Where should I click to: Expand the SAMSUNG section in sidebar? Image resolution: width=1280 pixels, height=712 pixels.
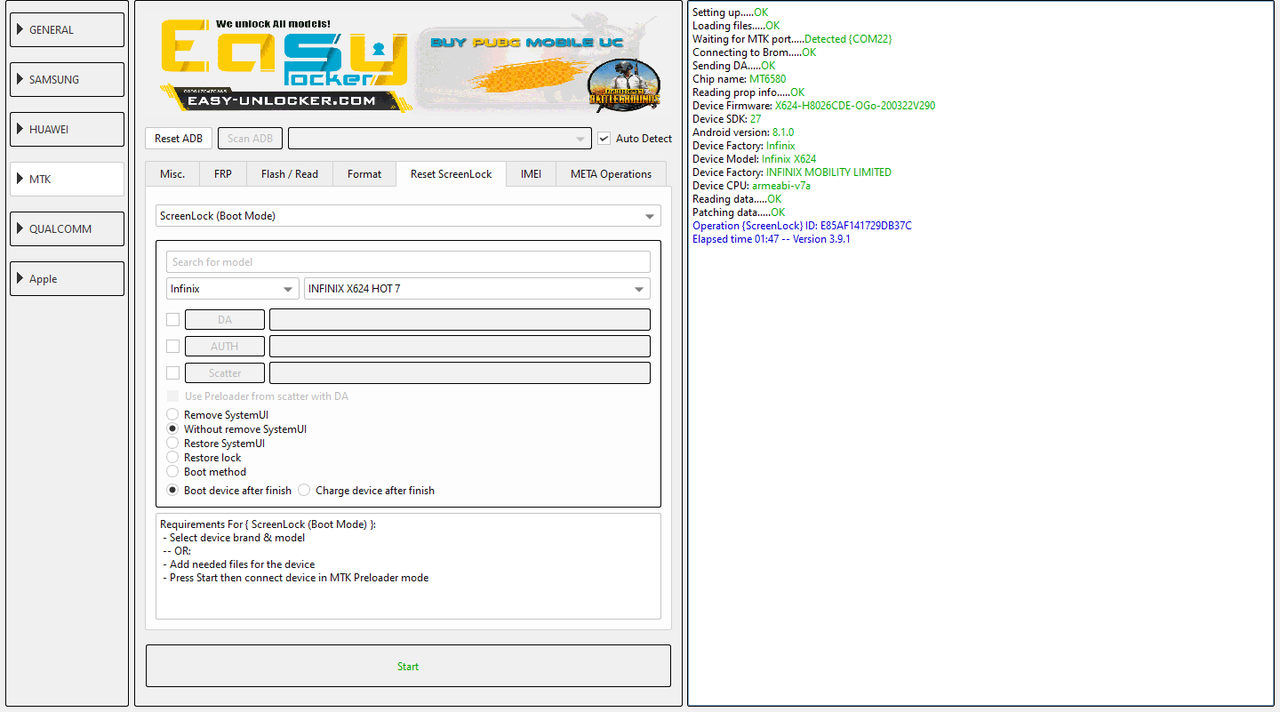click(67, 79)
